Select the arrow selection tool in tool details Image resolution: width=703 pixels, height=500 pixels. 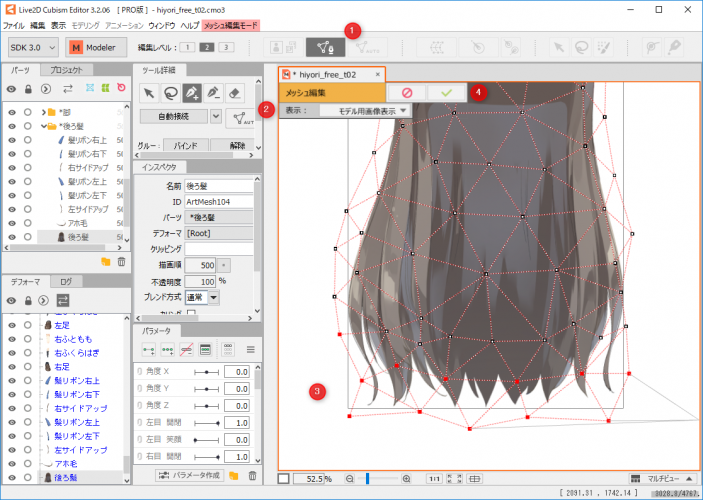coord(148,92)
